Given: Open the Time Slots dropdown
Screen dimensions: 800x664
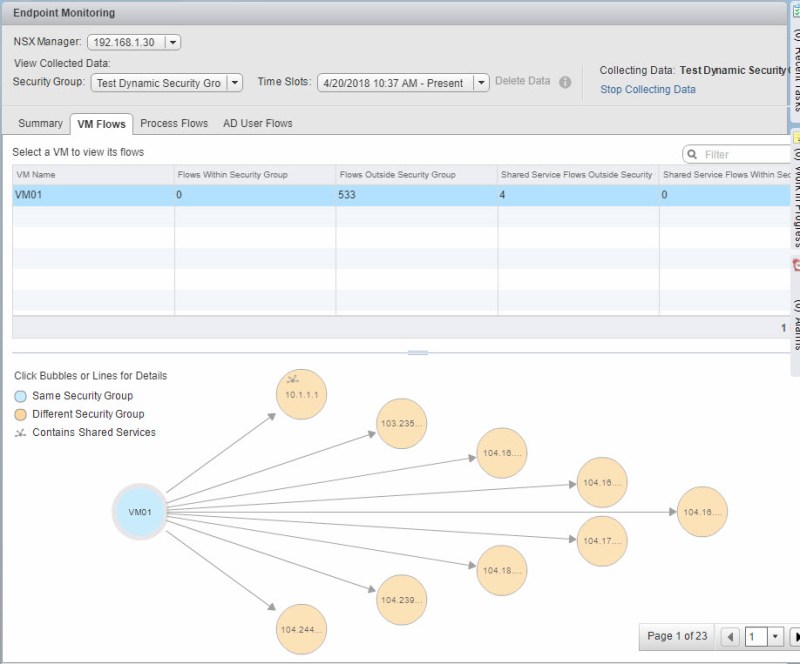Looking at the screenshot, I should coord(480,83).
